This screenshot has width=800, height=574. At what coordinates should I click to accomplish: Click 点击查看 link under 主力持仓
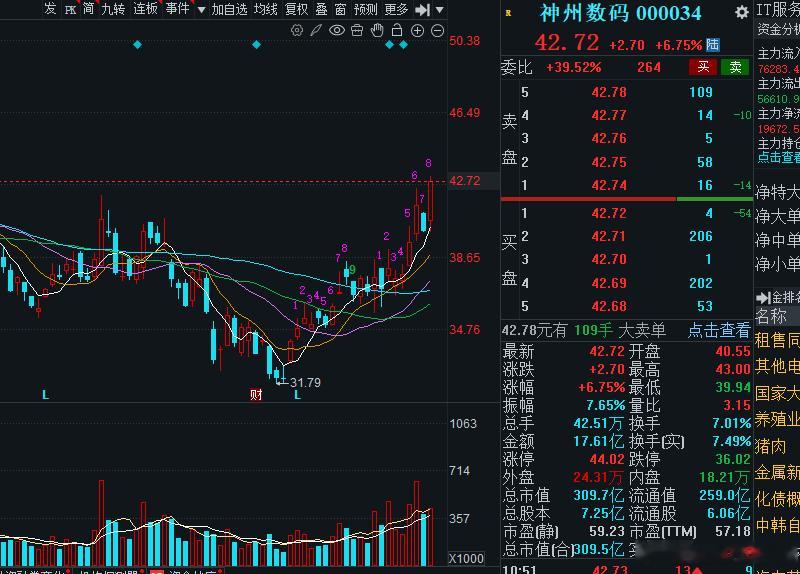[779, 158]
